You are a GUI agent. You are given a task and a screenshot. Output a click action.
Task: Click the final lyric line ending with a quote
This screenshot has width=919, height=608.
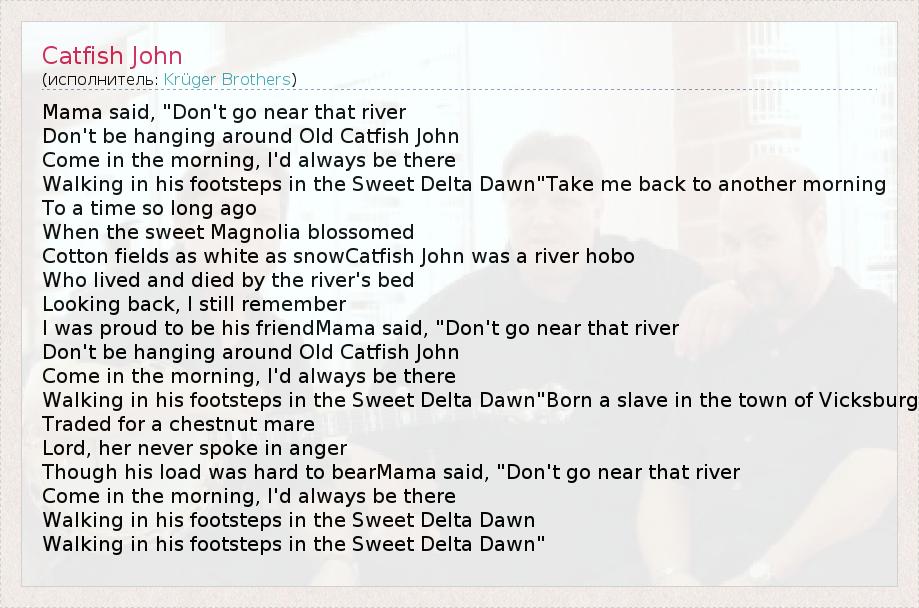tap(293, 544)
